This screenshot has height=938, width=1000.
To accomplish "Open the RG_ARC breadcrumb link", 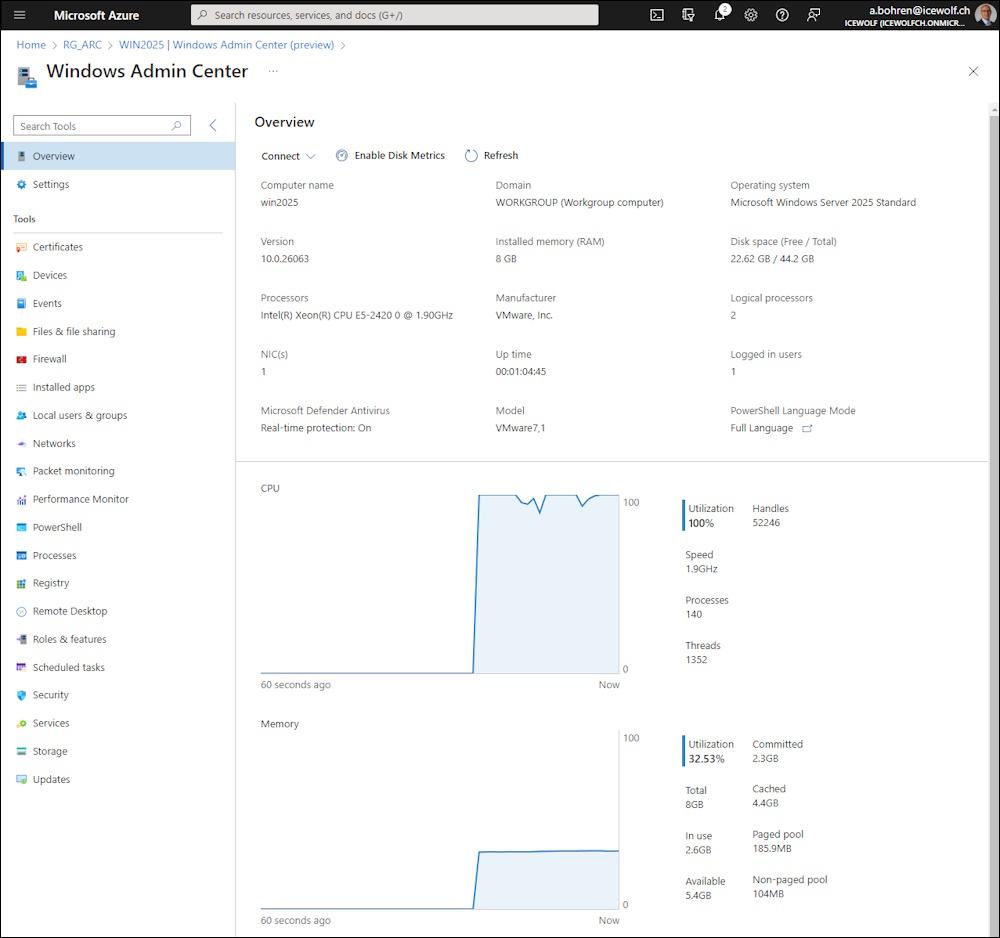I will tap(82, 45).
